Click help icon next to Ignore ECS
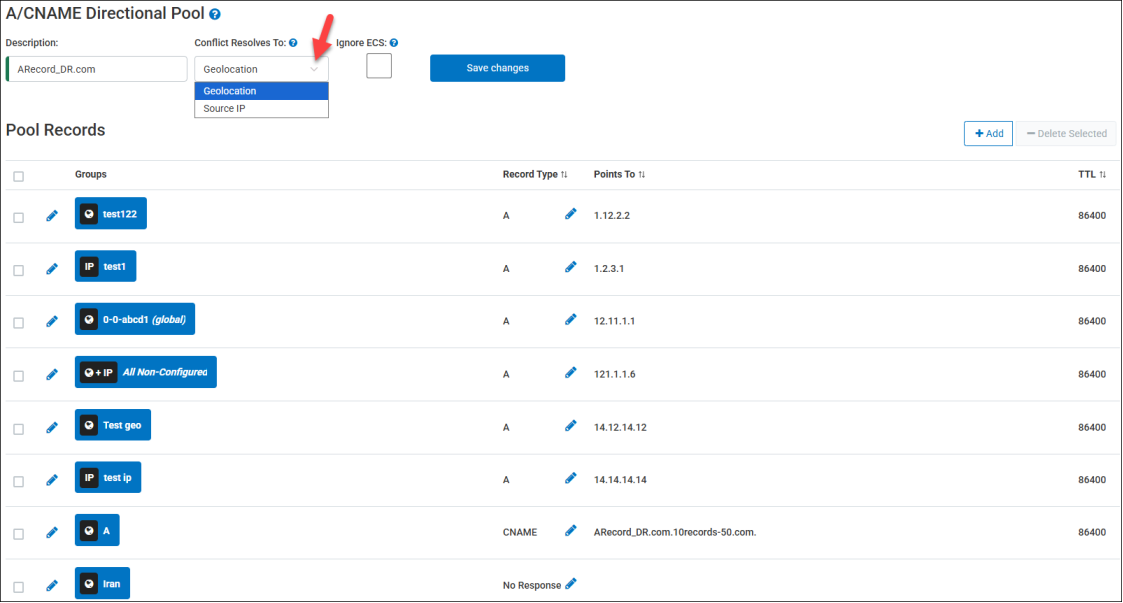This screenshot has width=1123, height=603. (x=394, y=43)
